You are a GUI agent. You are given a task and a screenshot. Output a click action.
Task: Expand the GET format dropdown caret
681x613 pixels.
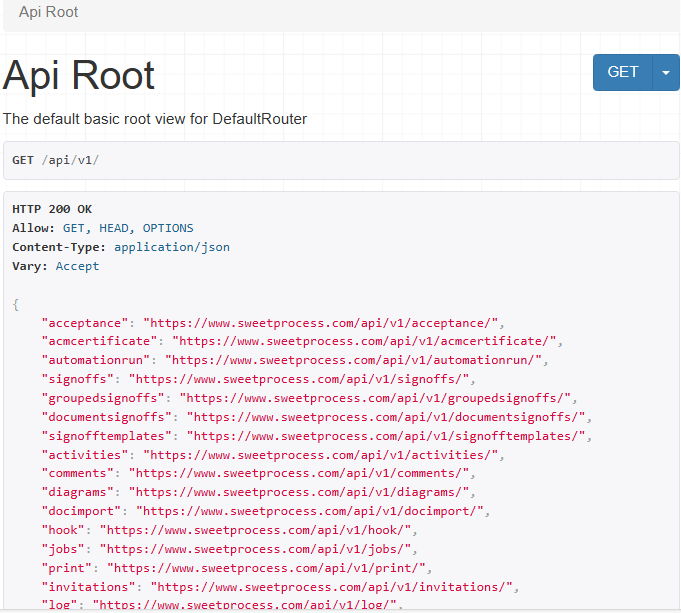666,73
